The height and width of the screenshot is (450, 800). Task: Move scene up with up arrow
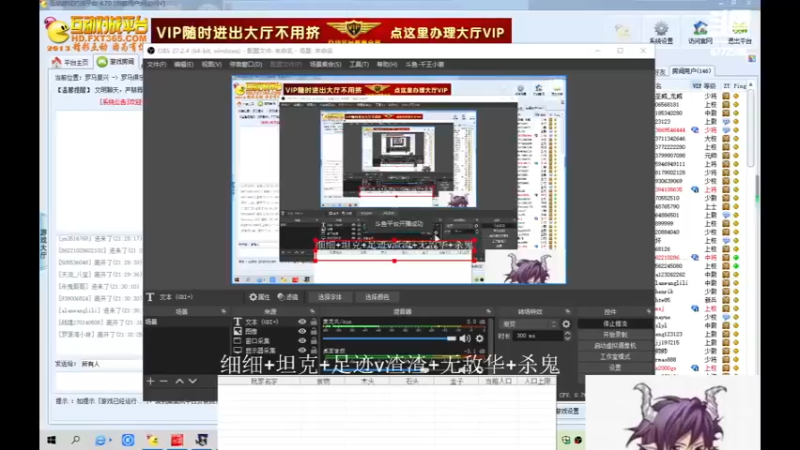click(180, 381)
